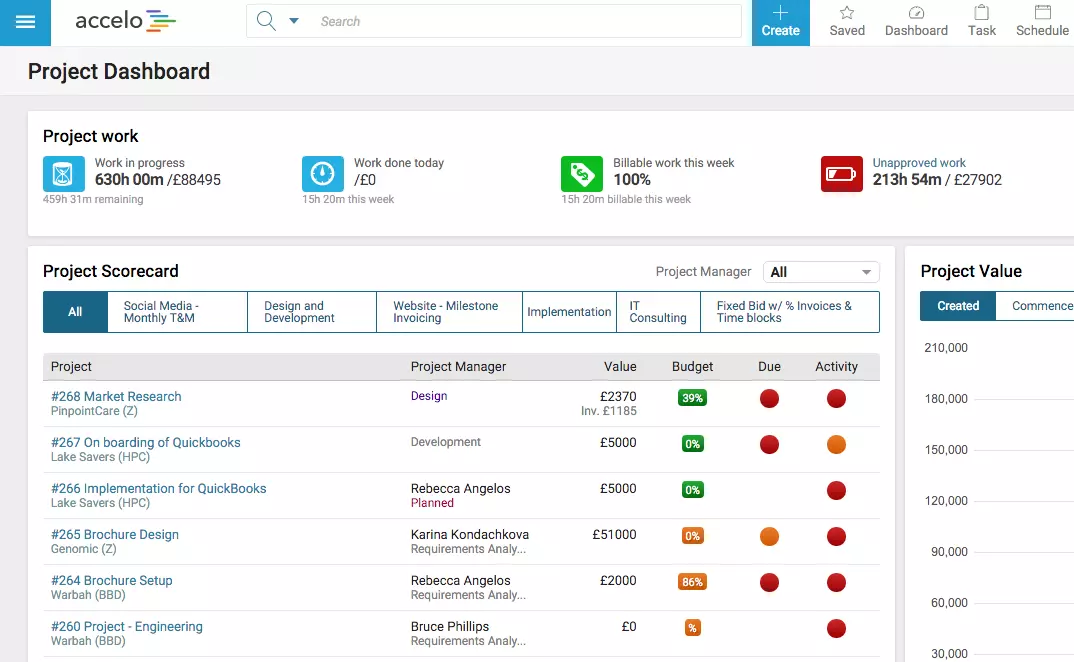
Task: Click the Create plus icon
Action: (780, 13)
